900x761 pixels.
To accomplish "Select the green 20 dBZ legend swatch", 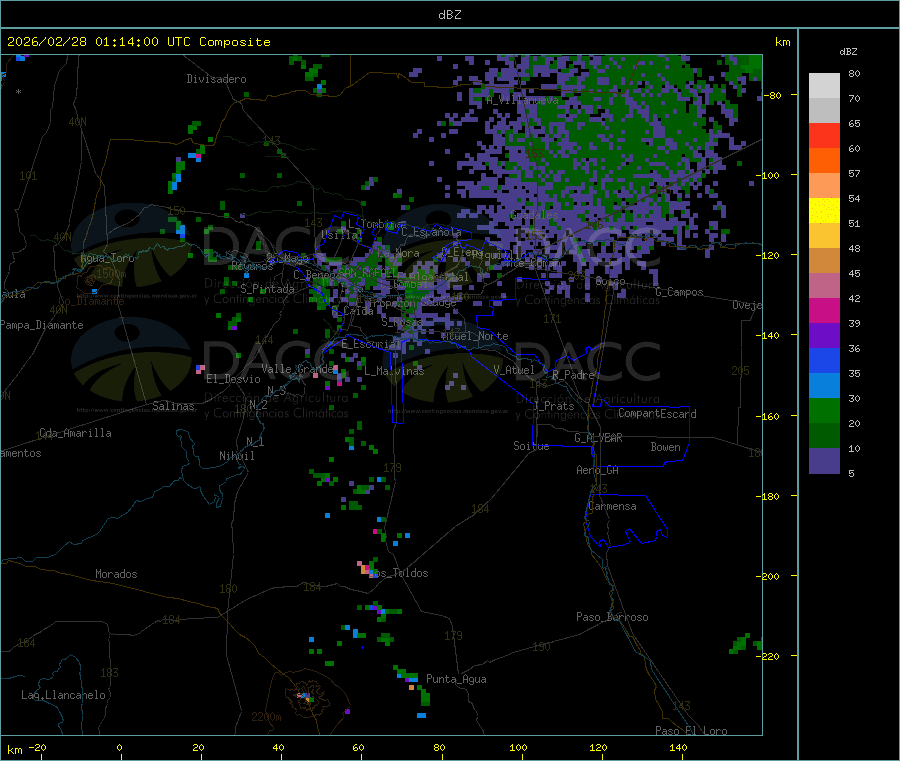I will click(824, 410).
